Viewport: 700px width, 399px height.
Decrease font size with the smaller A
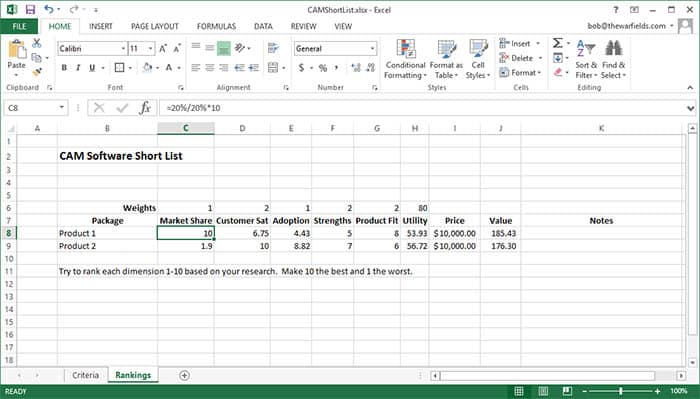pos(177,49)
